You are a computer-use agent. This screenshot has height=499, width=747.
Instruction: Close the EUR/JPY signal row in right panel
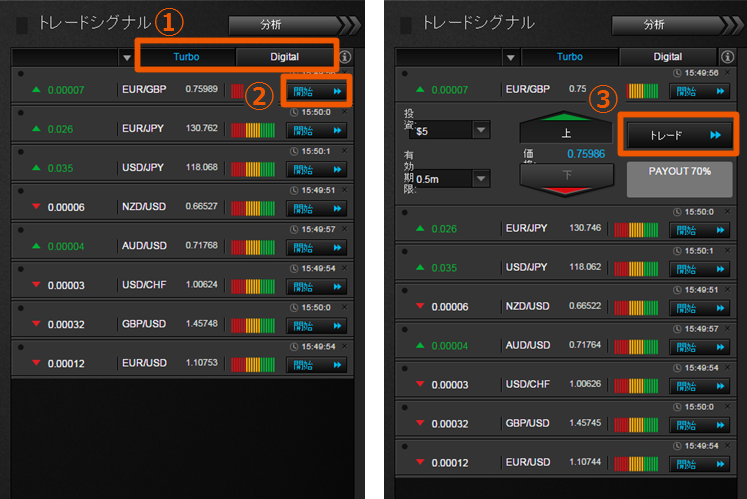tap(727, 211)
